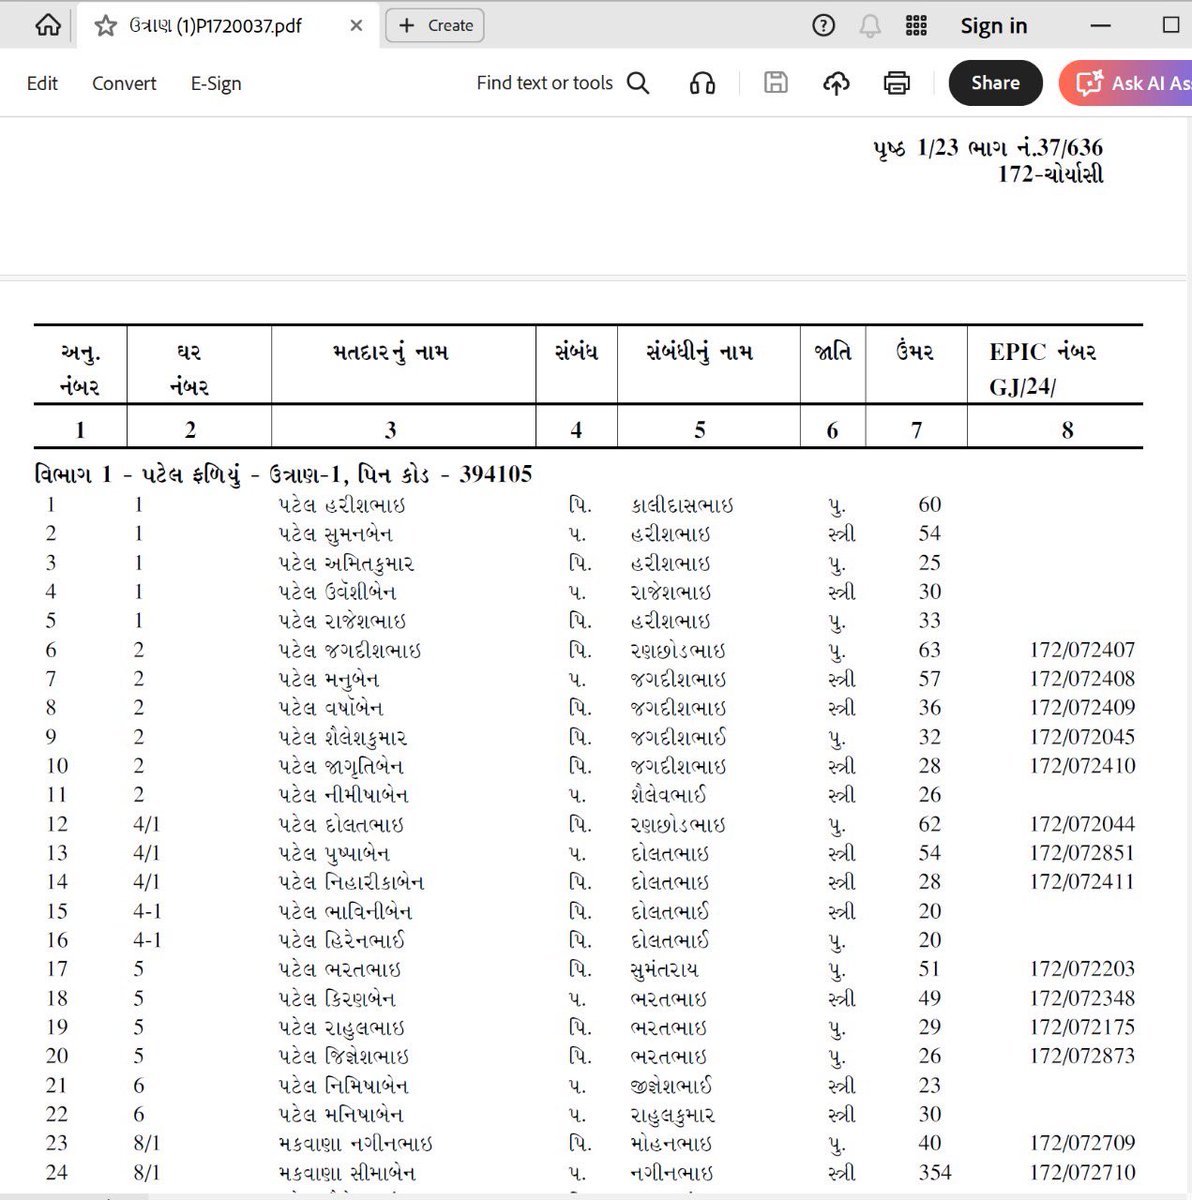Click EPIC number 172/072710

tap(1082, 1172)
